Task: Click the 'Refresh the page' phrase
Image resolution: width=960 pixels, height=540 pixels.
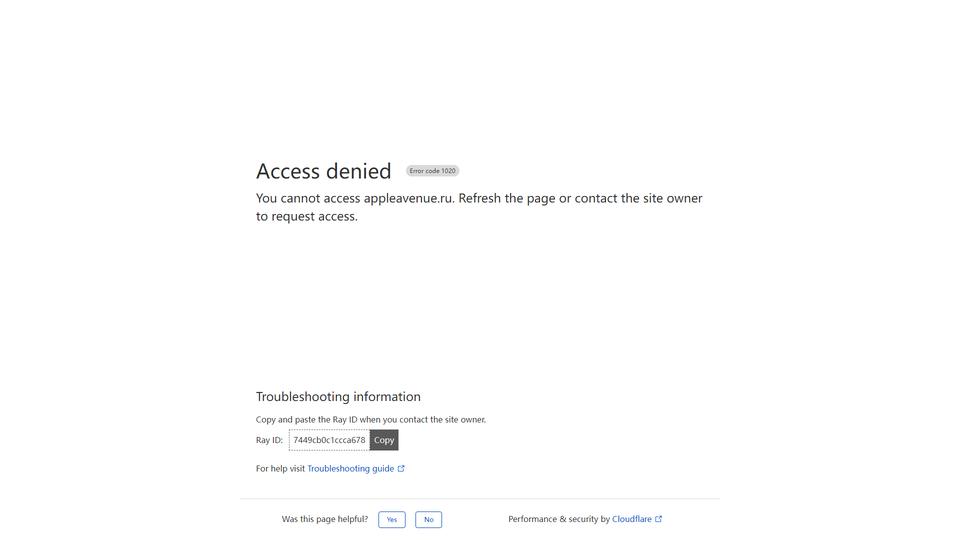Action: (507, 198)
